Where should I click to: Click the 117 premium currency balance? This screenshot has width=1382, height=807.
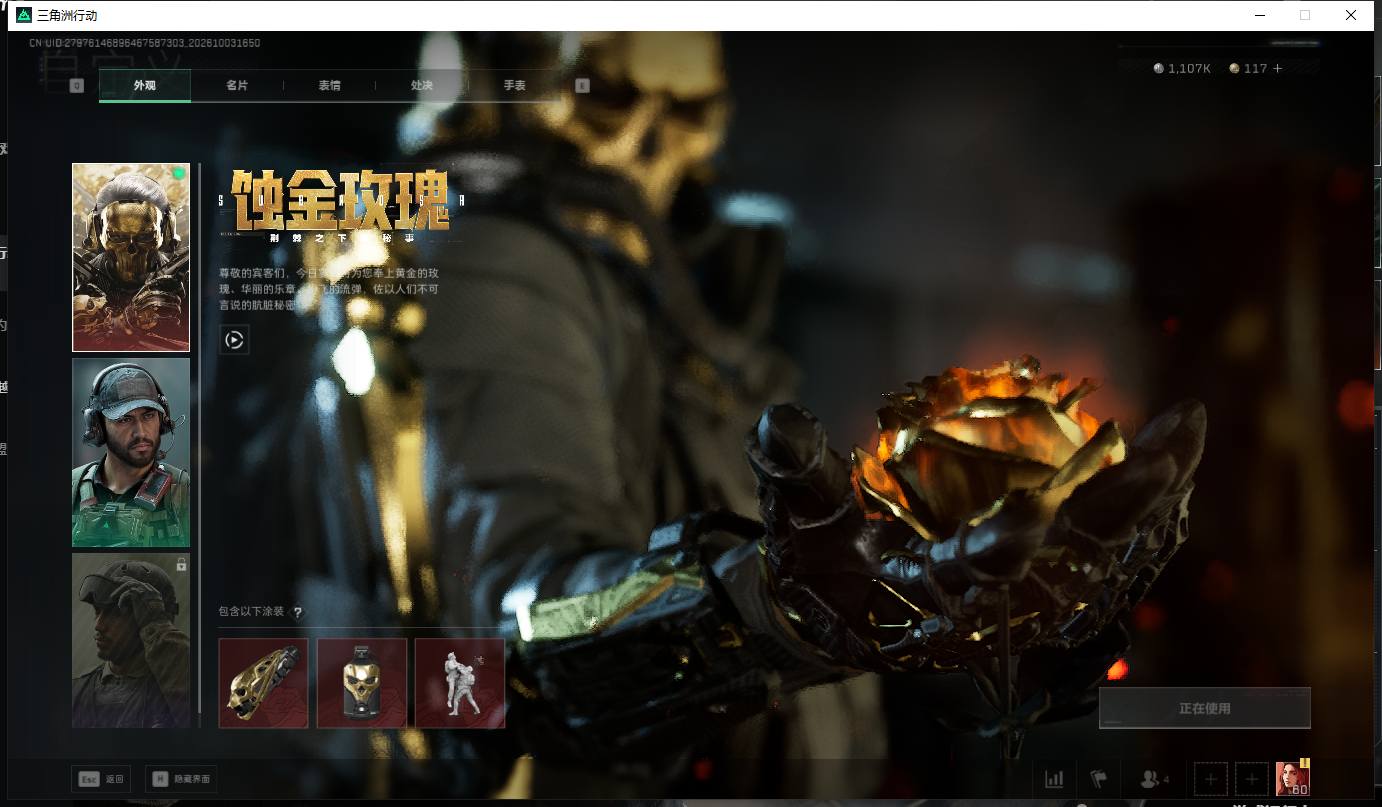1248,69
